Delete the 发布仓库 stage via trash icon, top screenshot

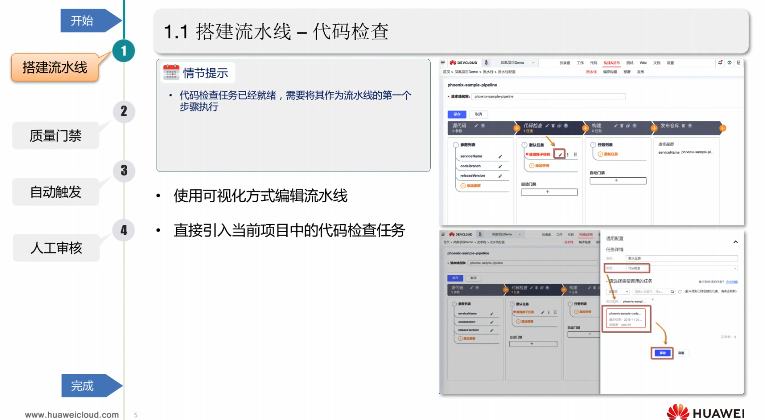(x=684, y=126)
